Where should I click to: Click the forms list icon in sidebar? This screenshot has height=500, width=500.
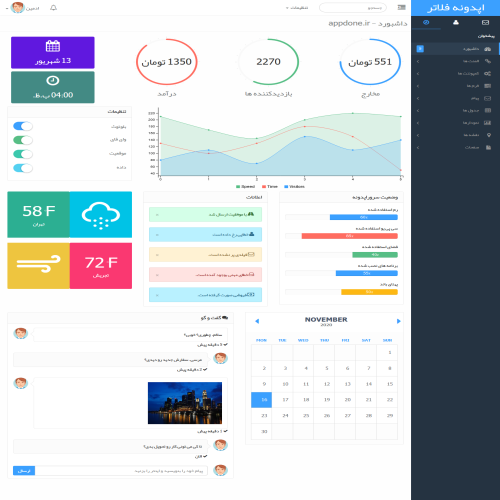[x=487, y=86]
